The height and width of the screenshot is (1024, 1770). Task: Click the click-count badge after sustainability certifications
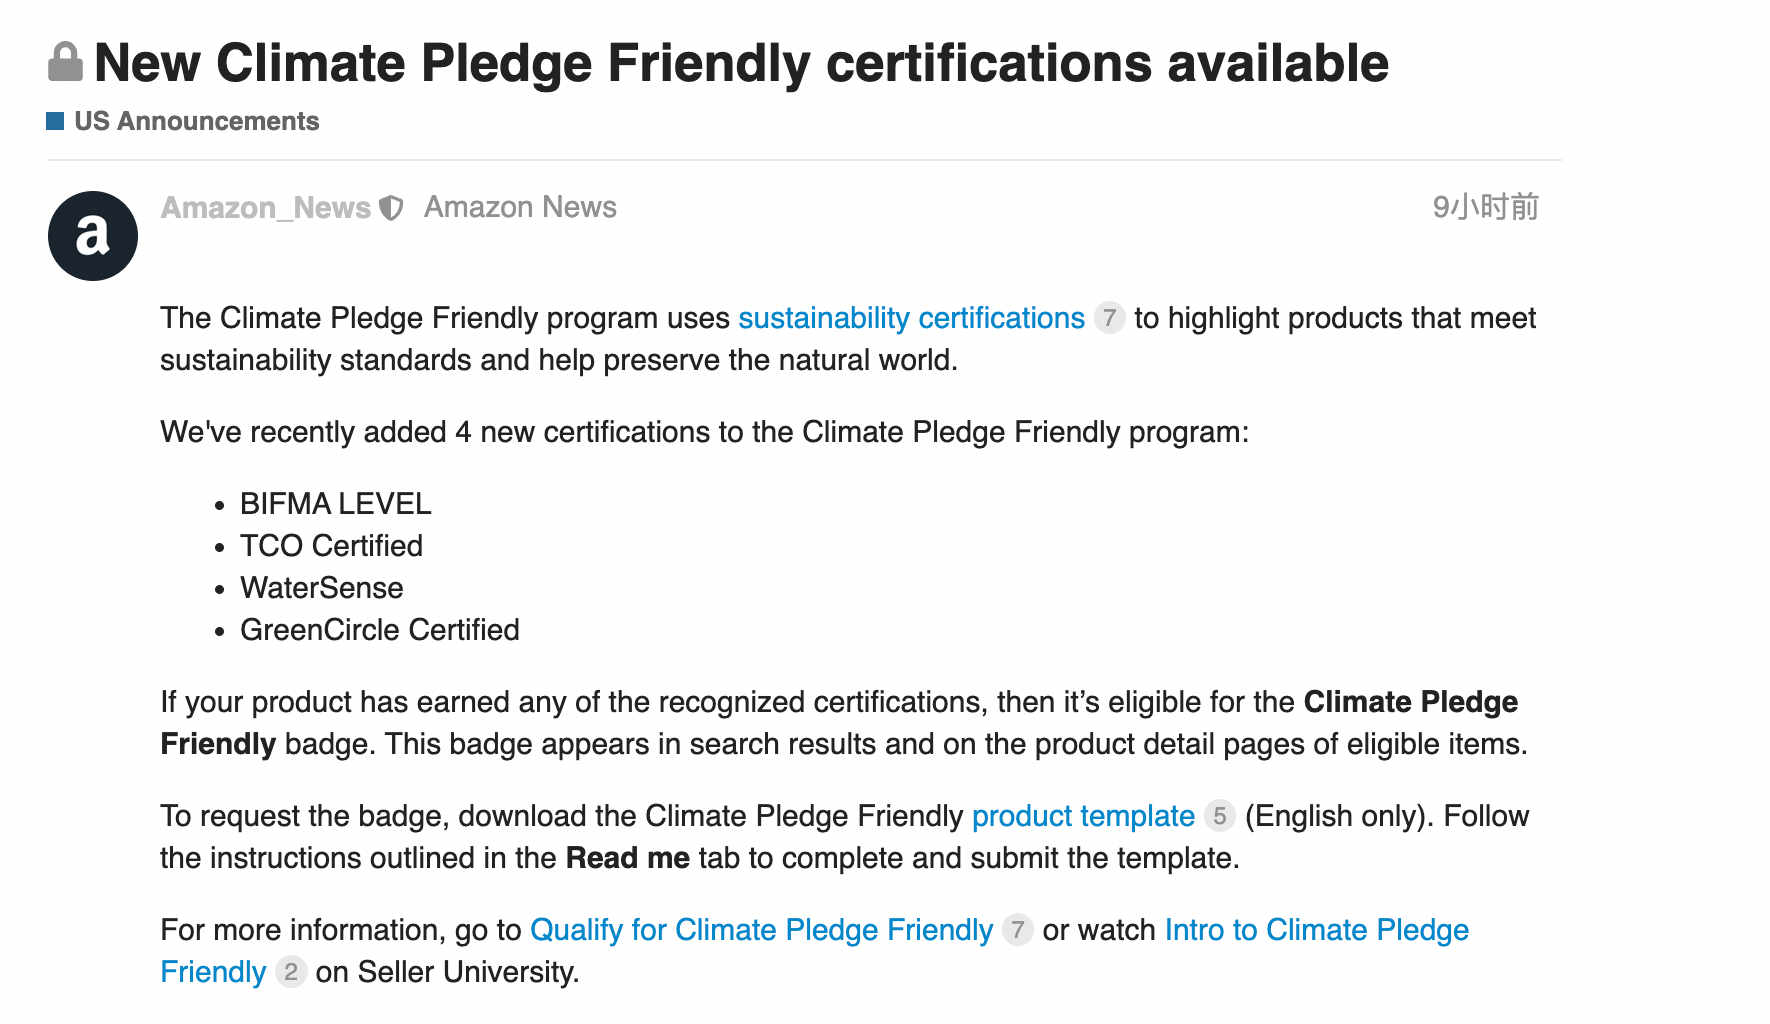click(x=1109, y=318)
